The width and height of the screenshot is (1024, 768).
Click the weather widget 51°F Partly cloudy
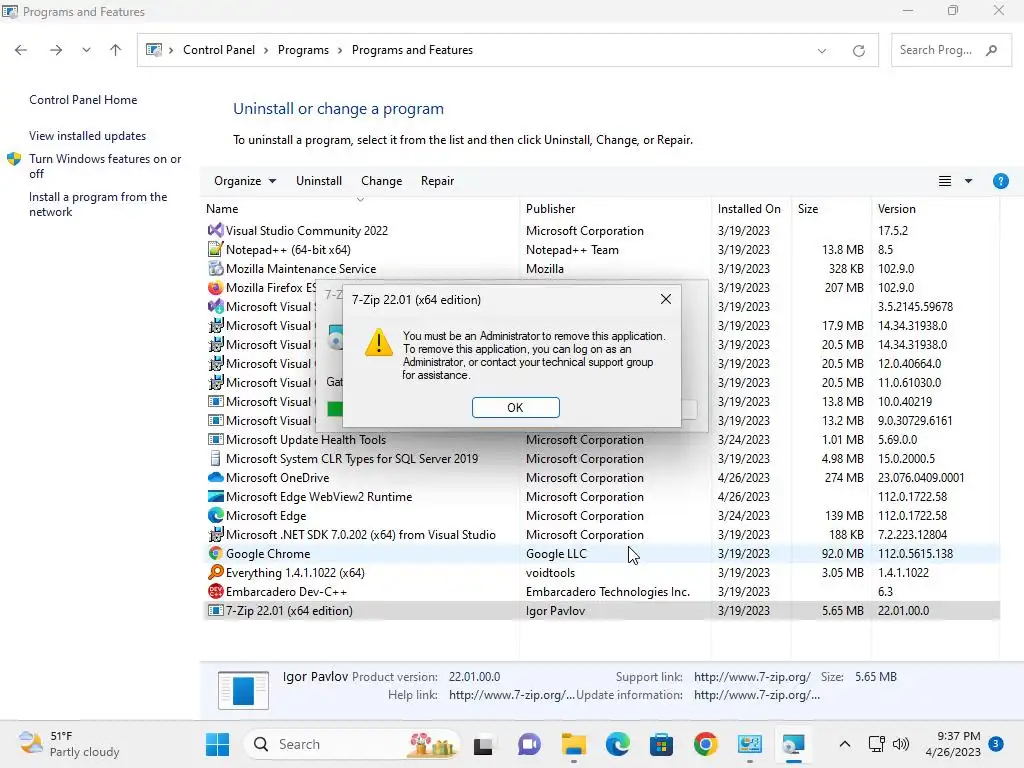coord(69,744)
